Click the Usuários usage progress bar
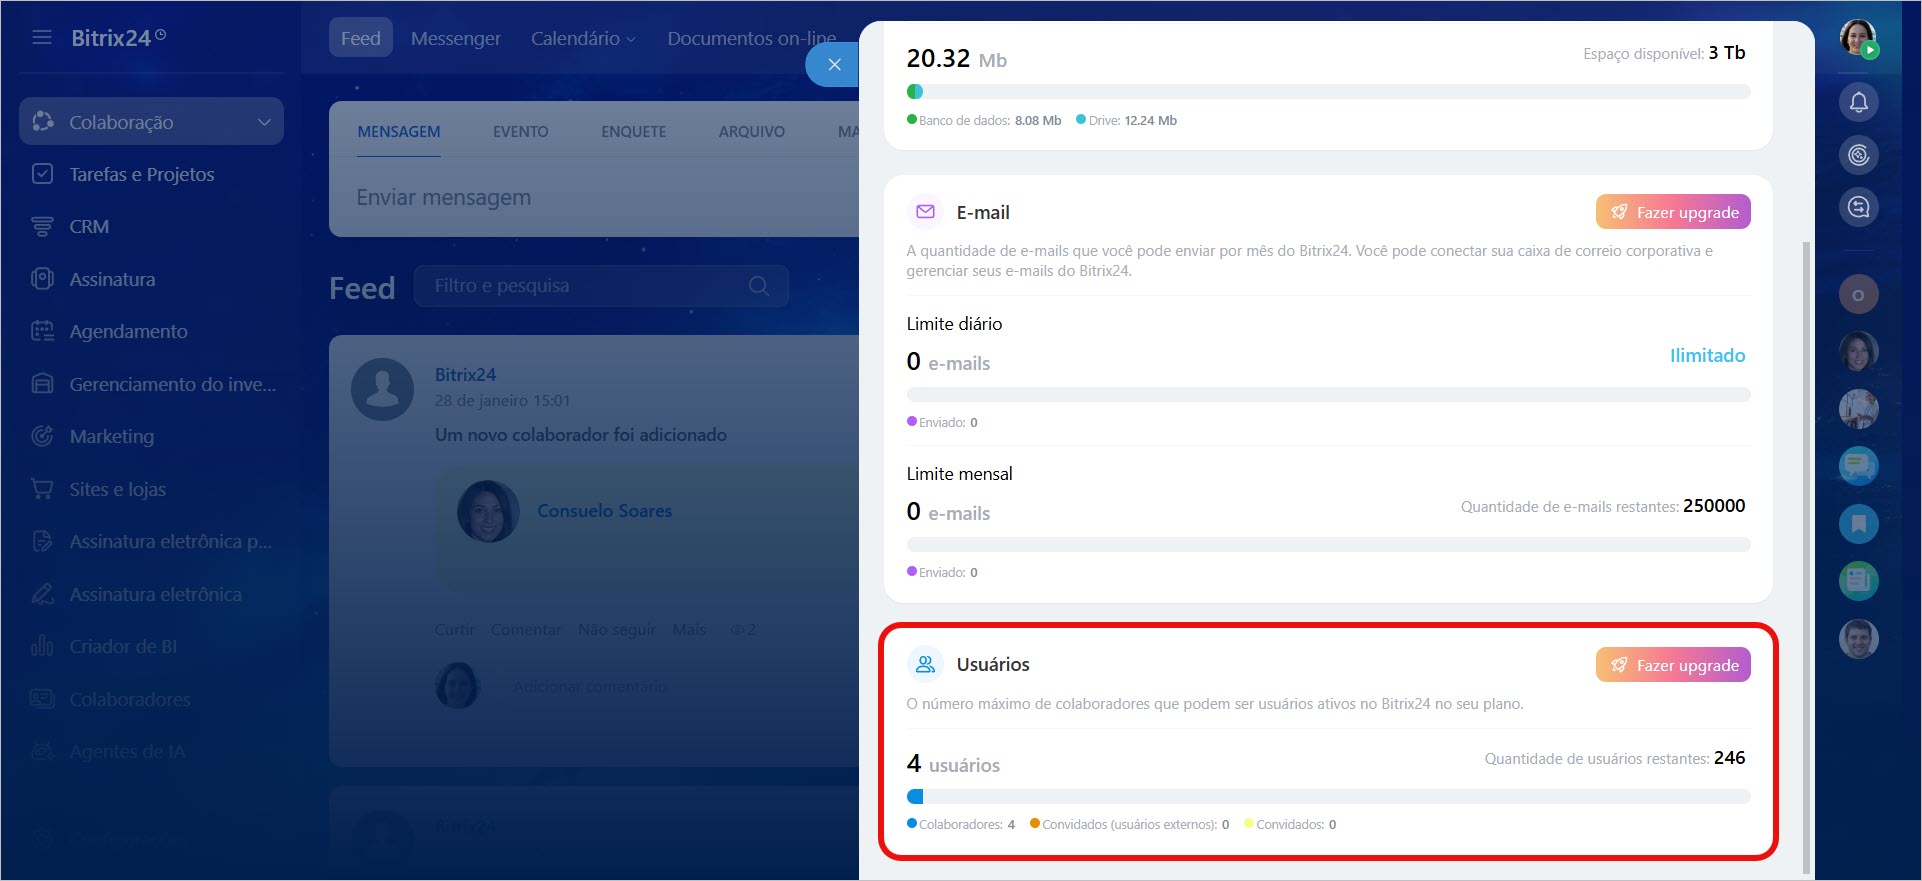 [1327, 797]
